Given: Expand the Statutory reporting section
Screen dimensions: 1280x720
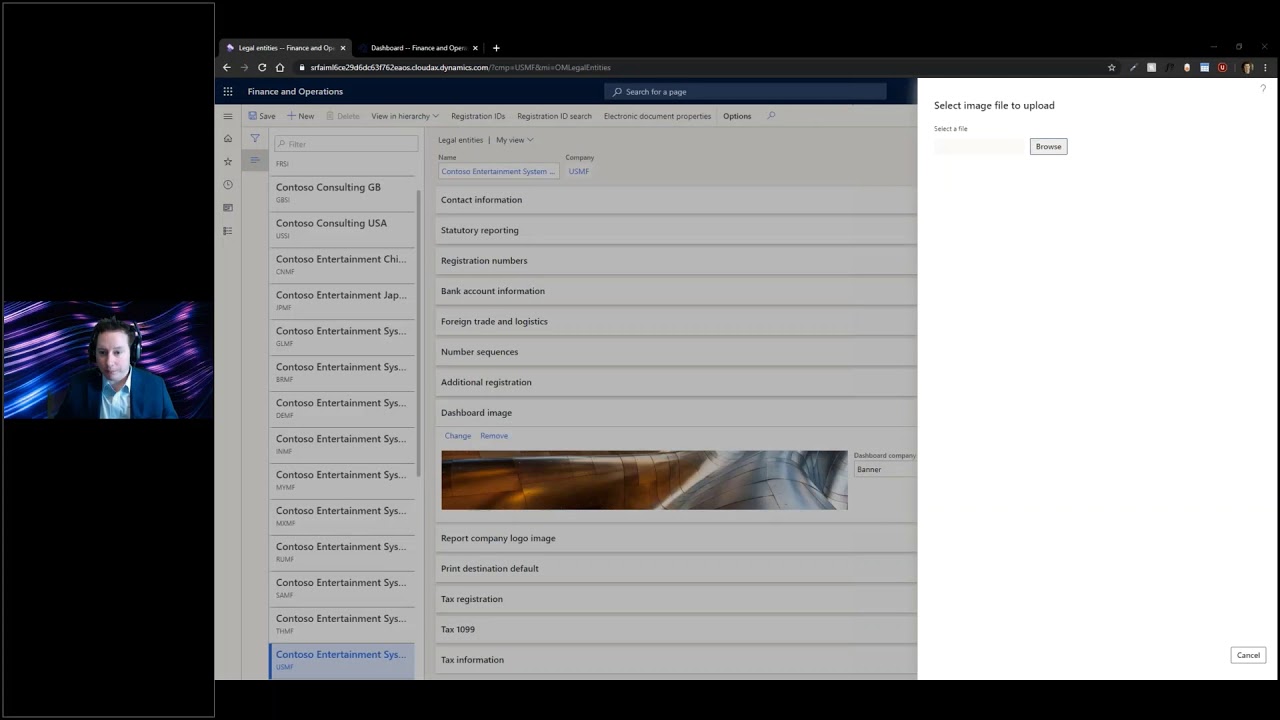Looking at the screenshot, I should pyautogui.click(x=677, y=230).
